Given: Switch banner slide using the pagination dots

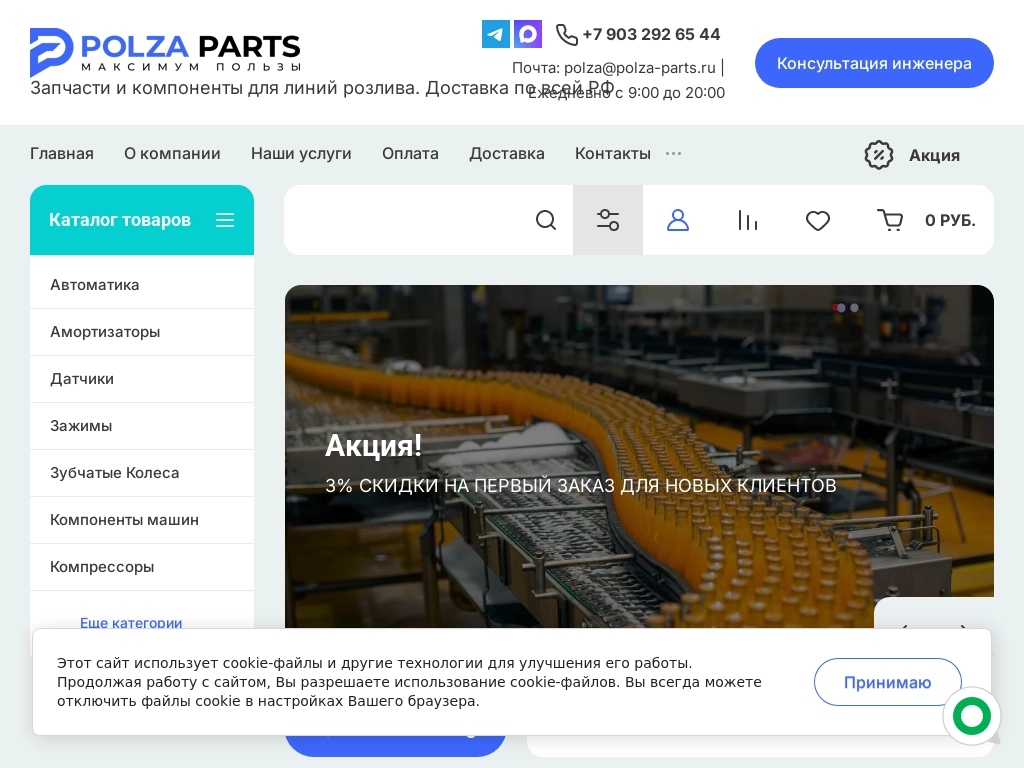Looking at the screenshot, I should click(854, 308).
